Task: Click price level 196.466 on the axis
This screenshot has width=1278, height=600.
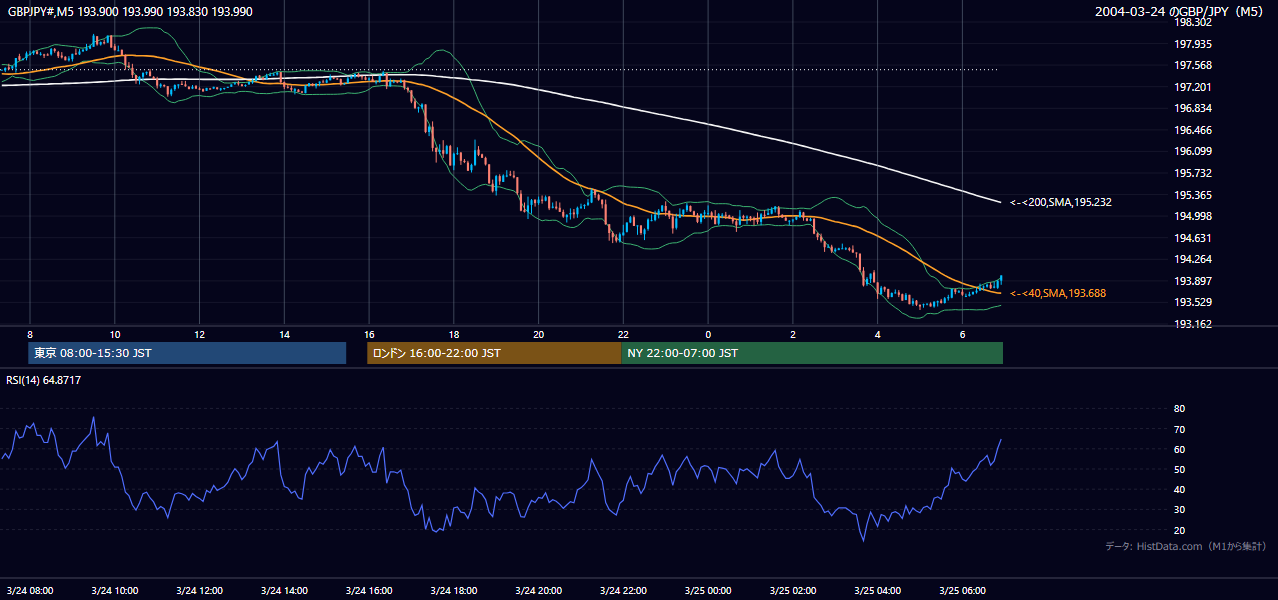Action: [1192, 130]
